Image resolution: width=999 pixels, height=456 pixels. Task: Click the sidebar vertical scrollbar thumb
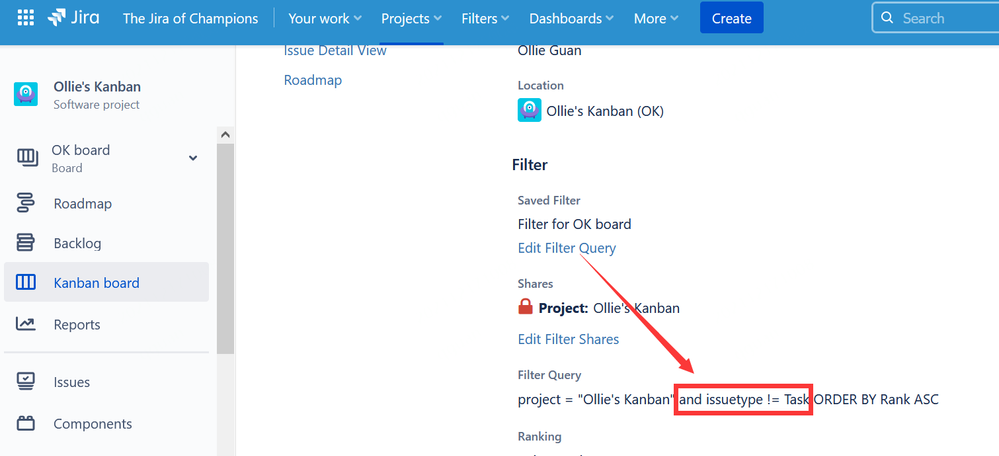[x=225, y=248]
